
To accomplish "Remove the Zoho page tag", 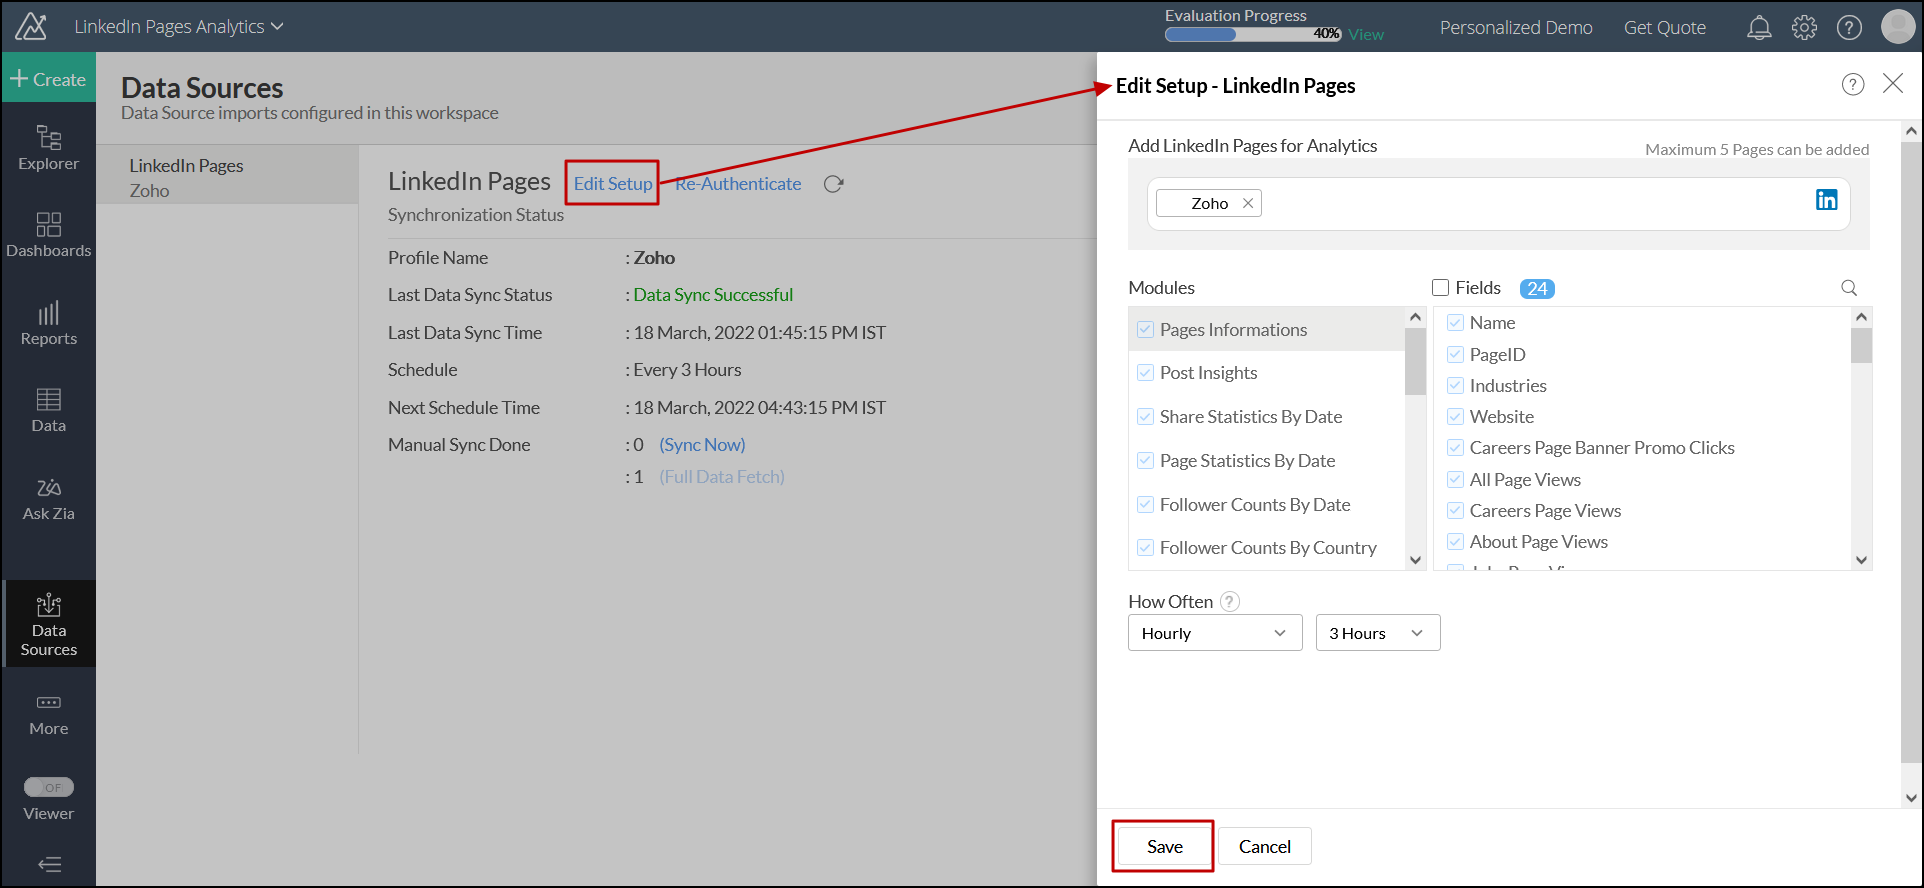I will [x=1248, y=203].
